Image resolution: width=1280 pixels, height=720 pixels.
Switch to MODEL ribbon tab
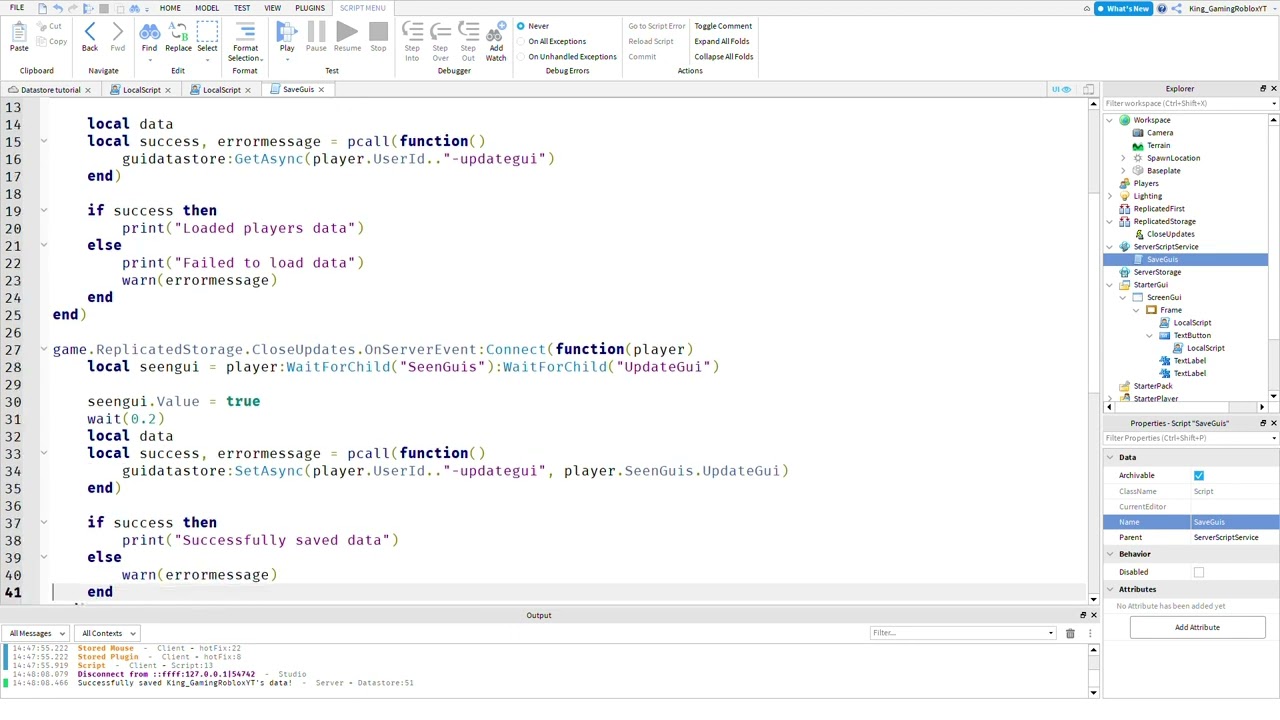[207, 8]
